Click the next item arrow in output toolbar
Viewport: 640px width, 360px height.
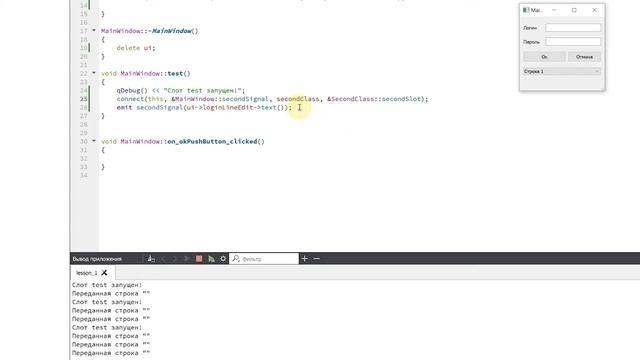pos(174,259)
